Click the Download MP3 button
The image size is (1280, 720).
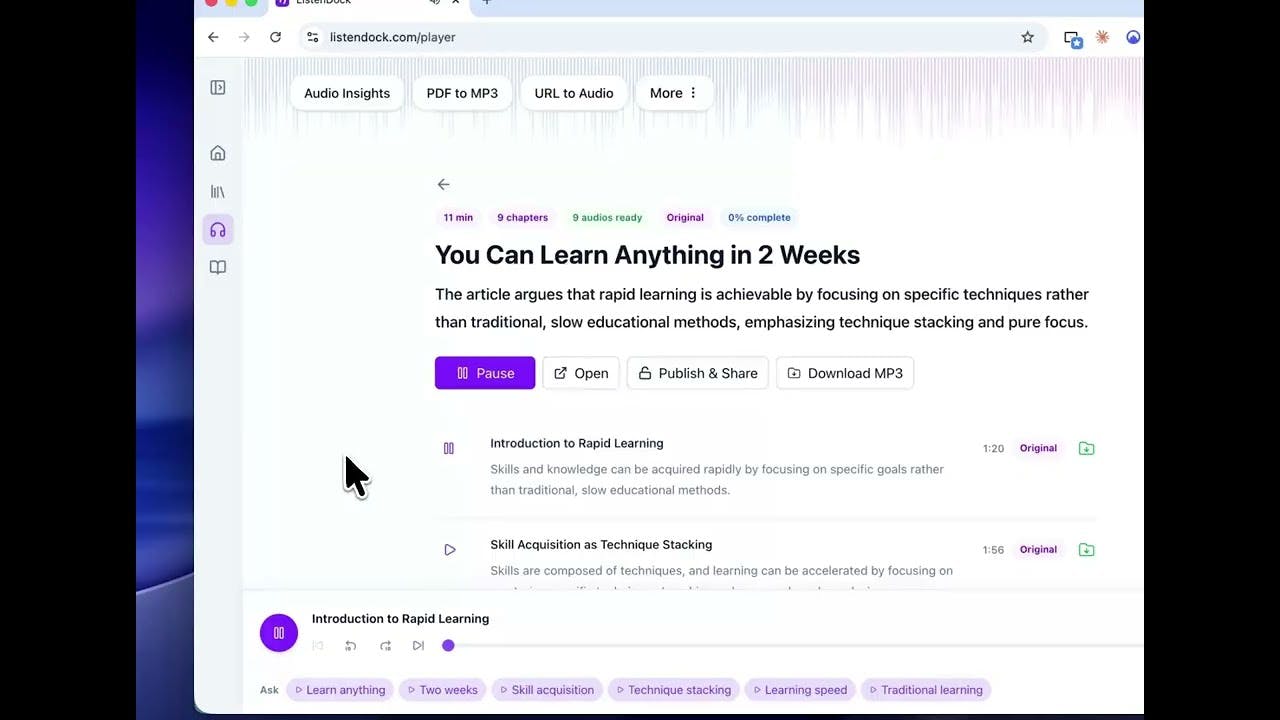[x=845, y=373]
